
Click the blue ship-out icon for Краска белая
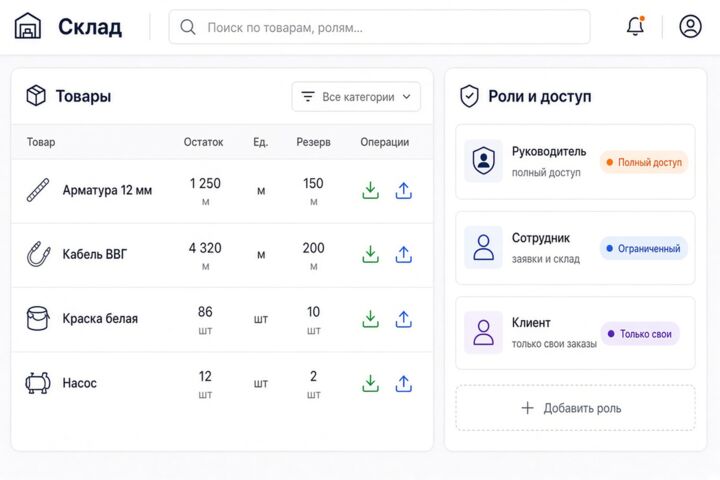pyautogui.click(x=404, y=319)
